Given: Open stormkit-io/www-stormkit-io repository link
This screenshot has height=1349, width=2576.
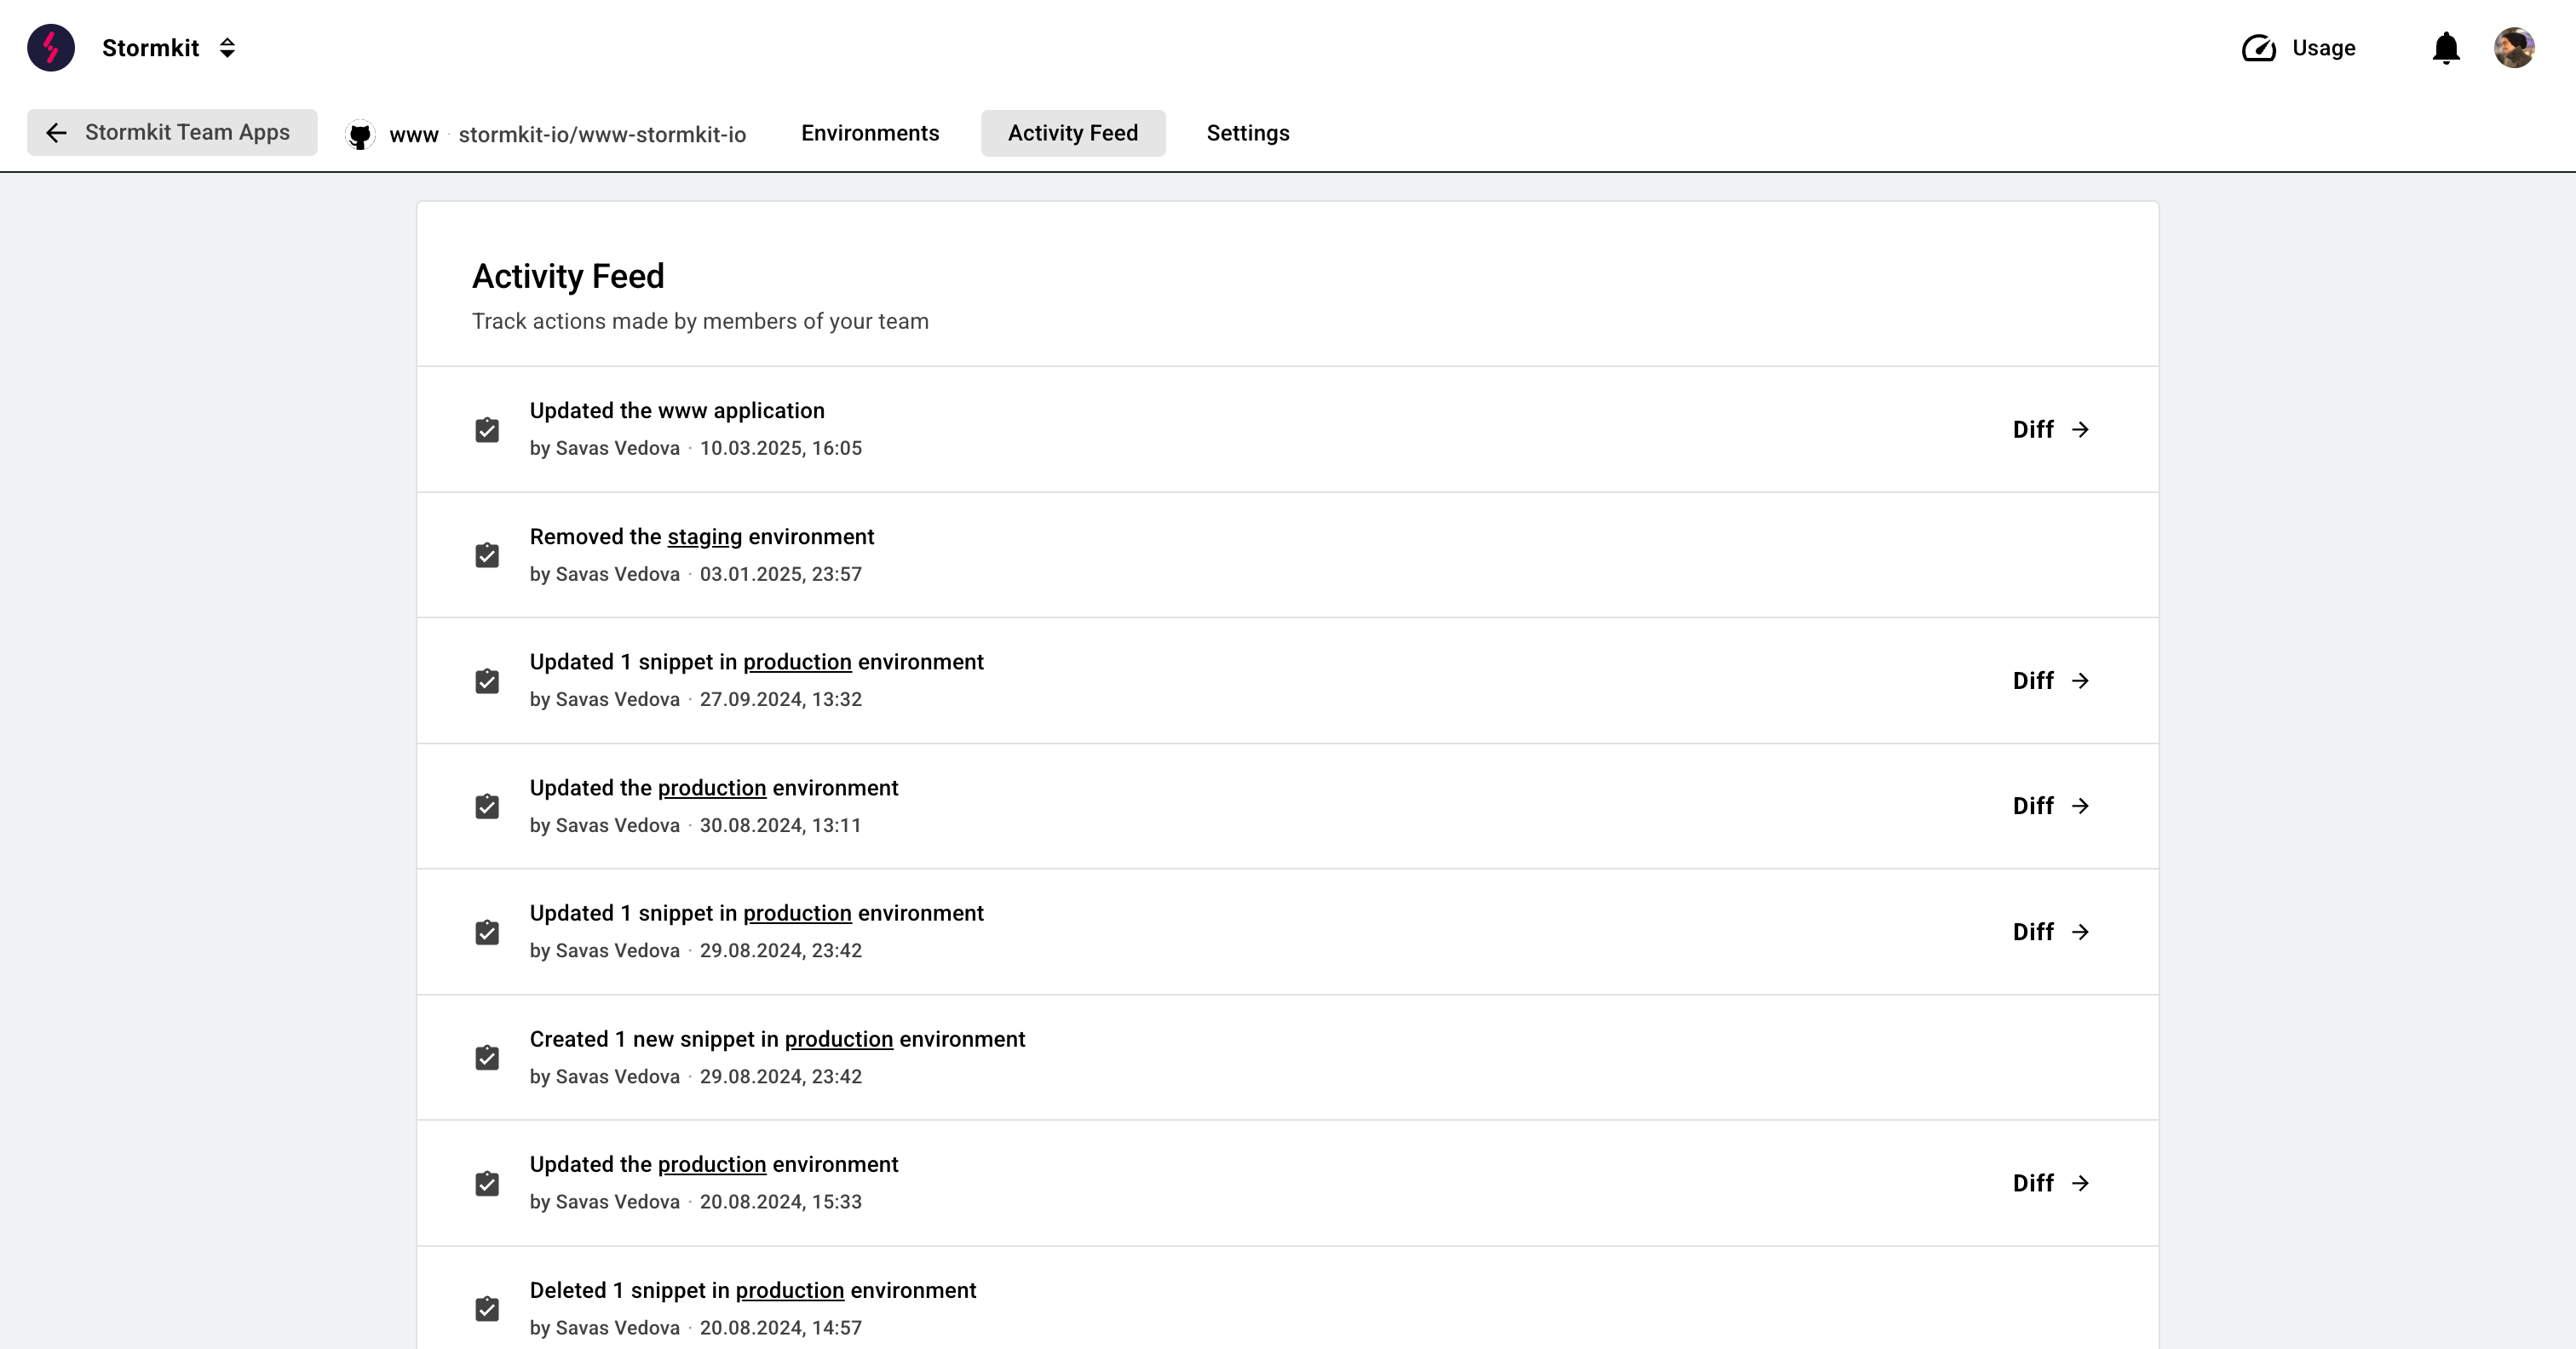Looking at the screenshot, I should click(602, 134).
